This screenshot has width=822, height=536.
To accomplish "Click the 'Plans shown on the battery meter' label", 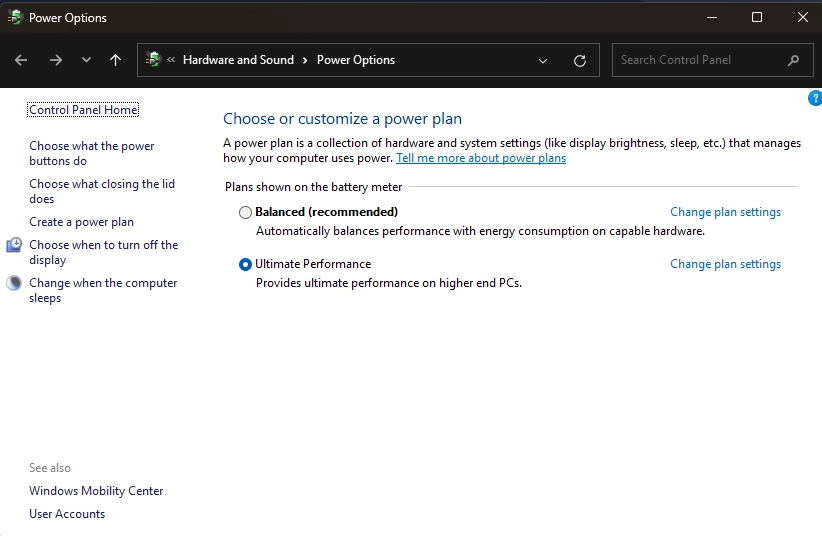I will point(313,187).
